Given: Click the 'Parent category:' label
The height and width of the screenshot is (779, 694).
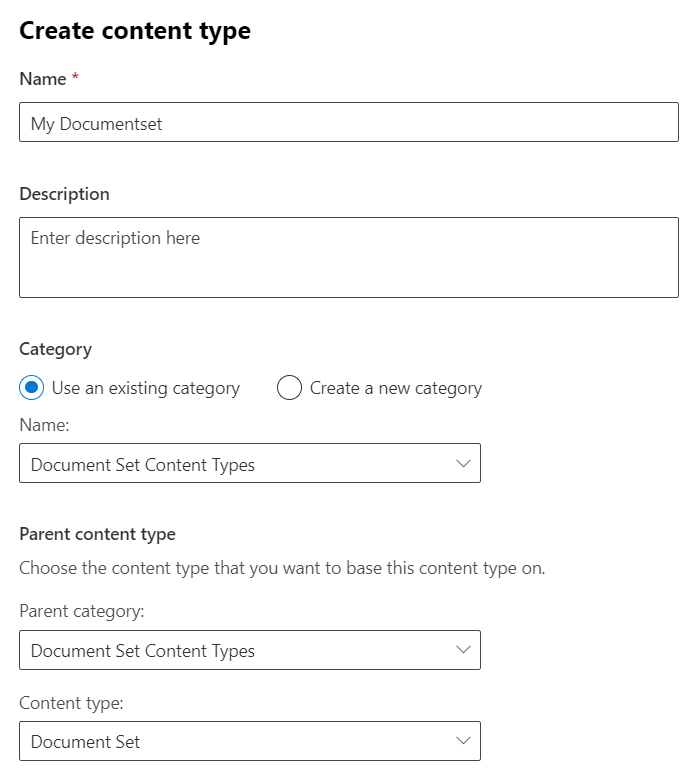Looking at the screenshot, I should pyautogui.click(x=82, y=610).
